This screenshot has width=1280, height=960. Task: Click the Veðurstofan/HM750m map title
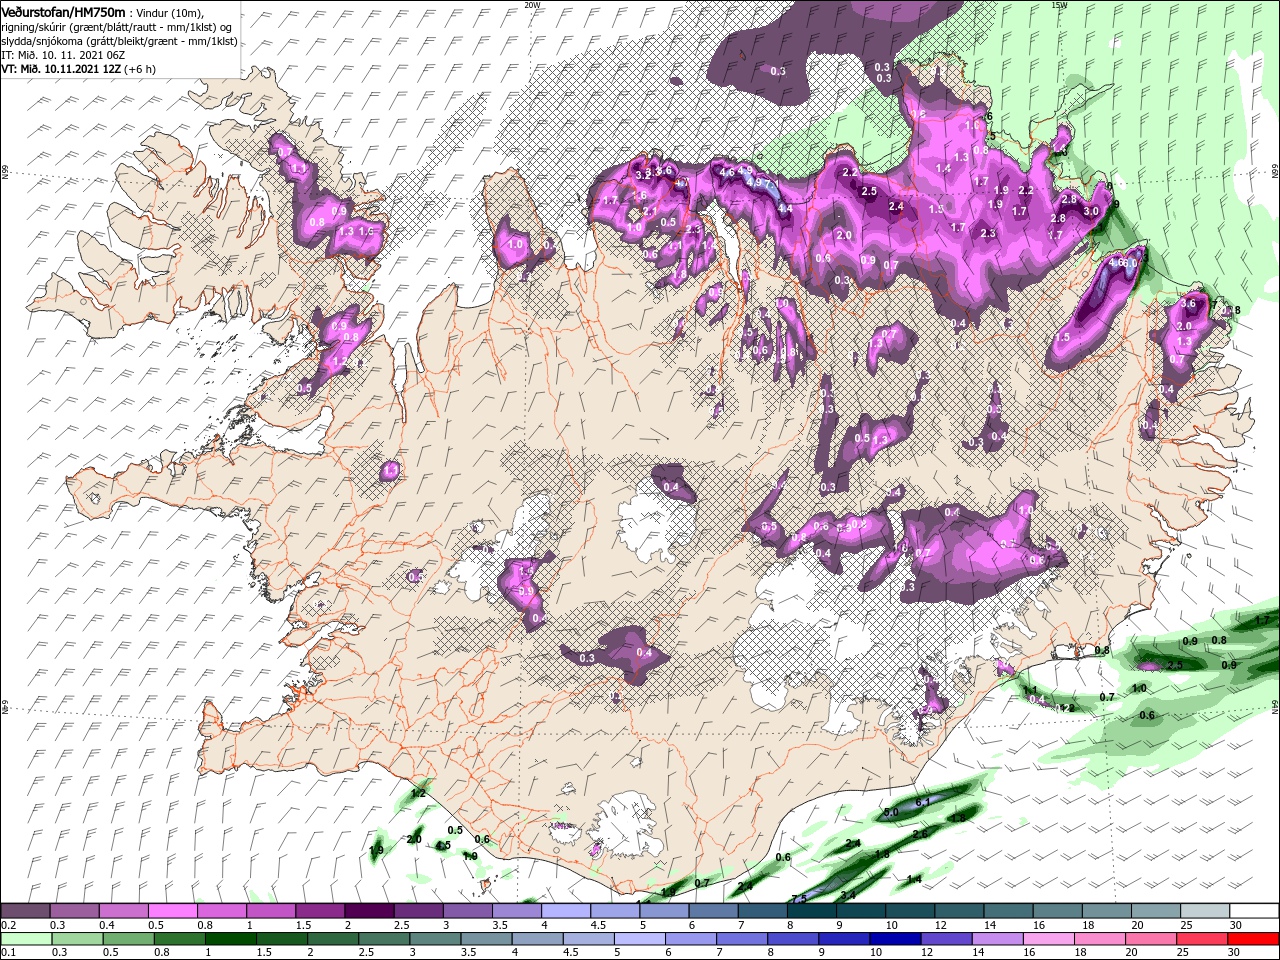pyautogui.click(x=64, y=11)
